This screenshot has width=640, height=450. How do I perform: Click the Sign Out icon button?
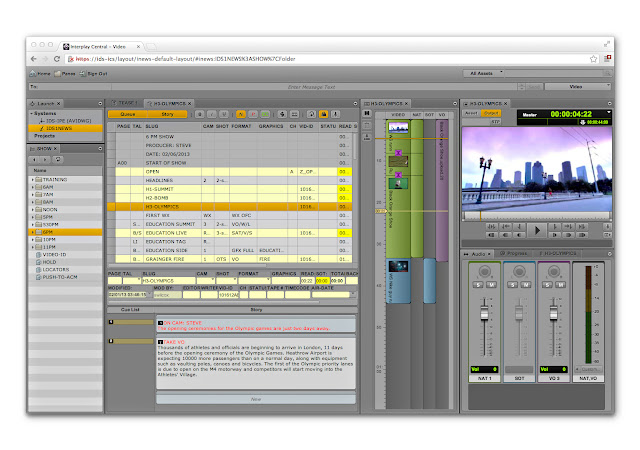[x=93, y=74]
